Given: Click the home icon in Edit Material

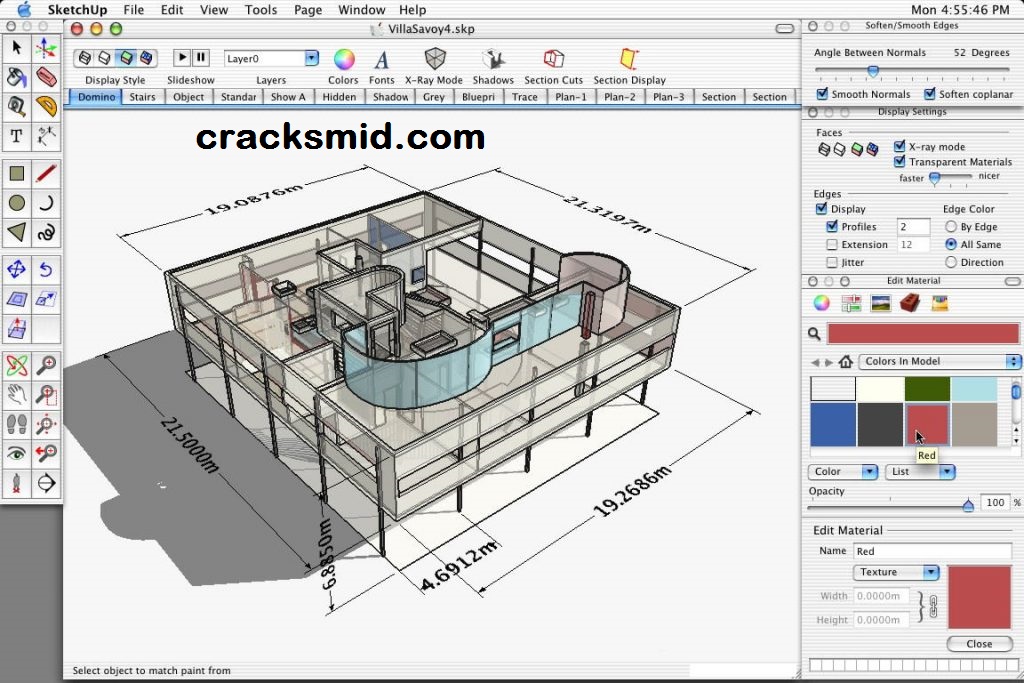Looking at the screenshot, I should [846, 361].
